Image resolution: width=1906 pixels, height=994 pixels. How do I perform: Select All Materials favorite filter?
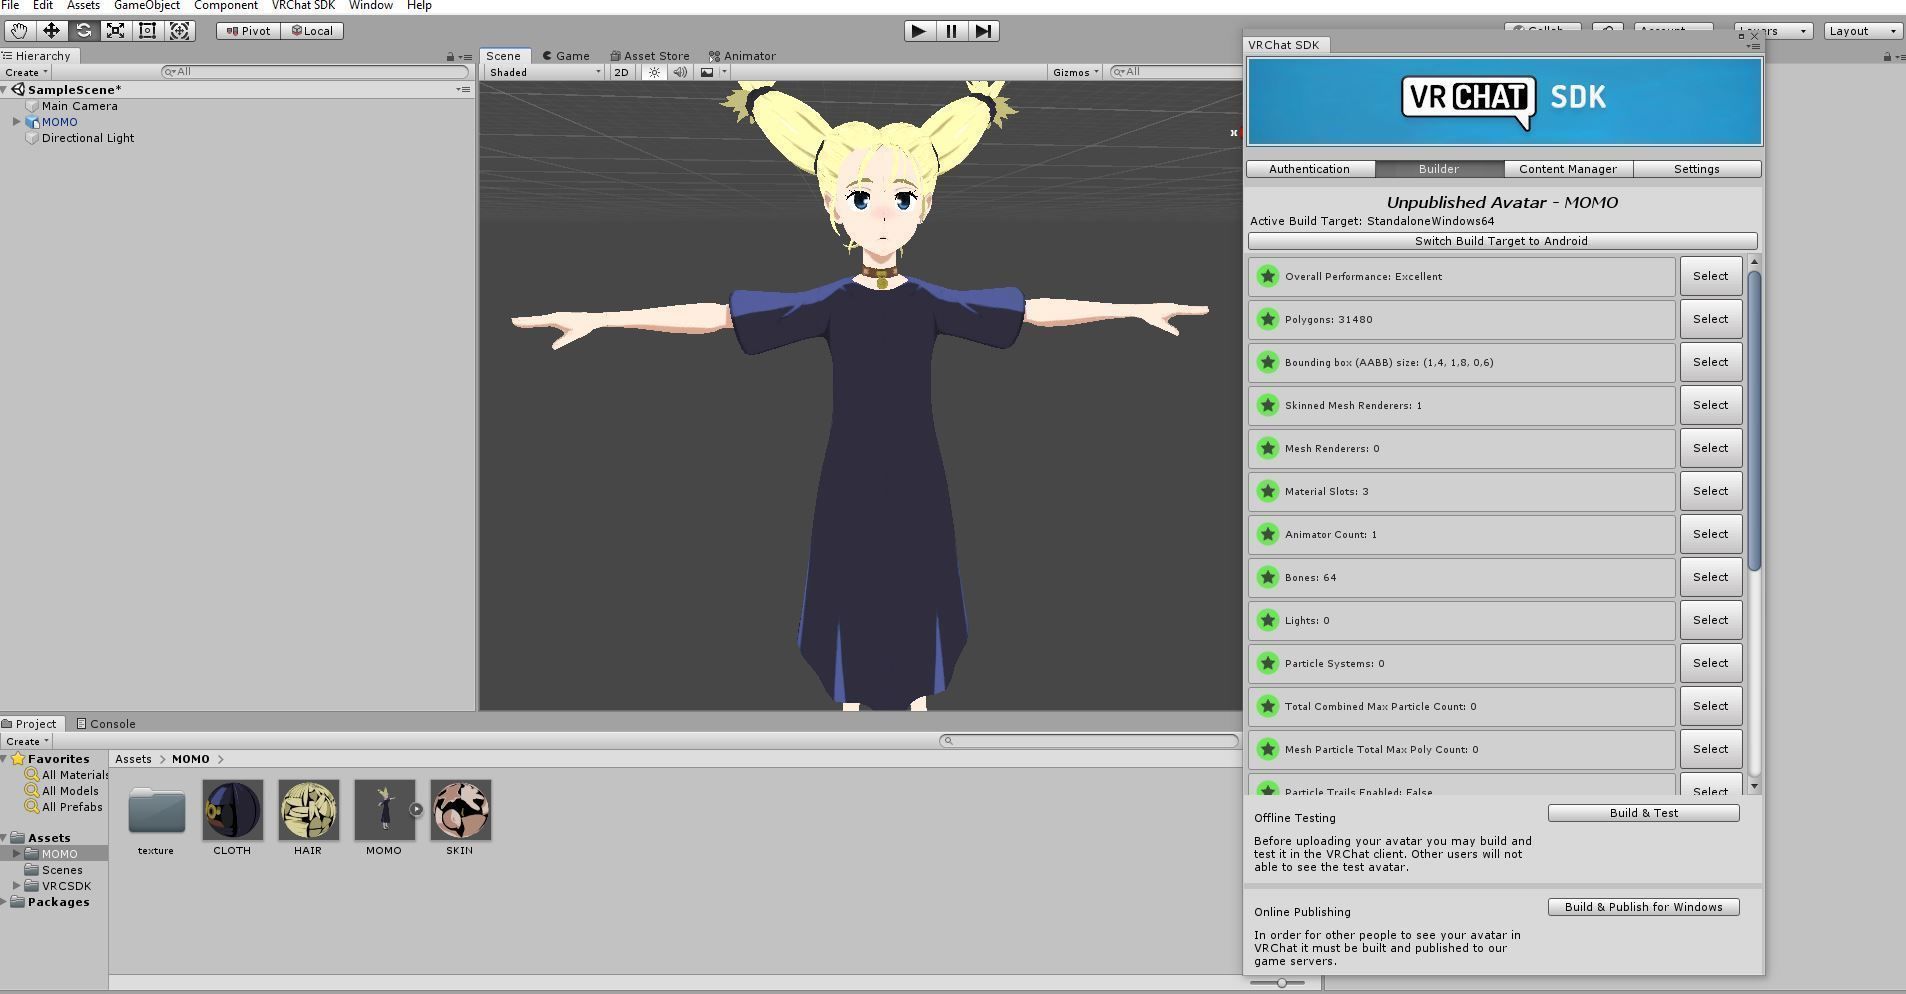click(68, 775)
